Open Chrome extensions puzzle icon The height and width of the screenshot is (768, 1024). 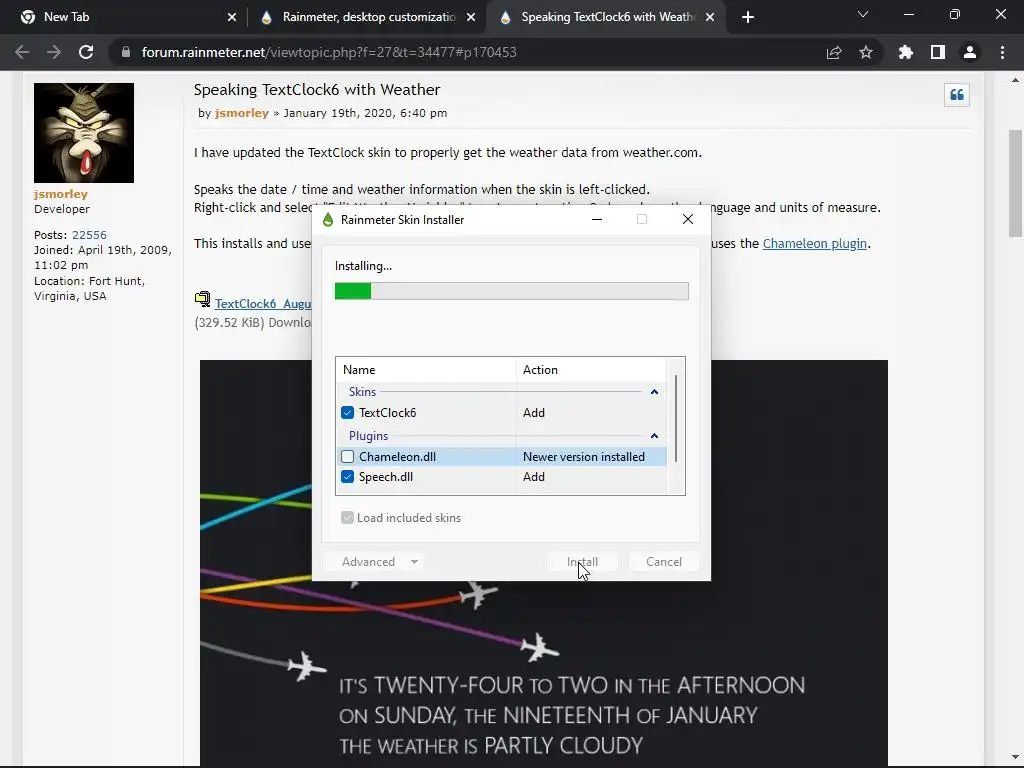tap(906, 52)
